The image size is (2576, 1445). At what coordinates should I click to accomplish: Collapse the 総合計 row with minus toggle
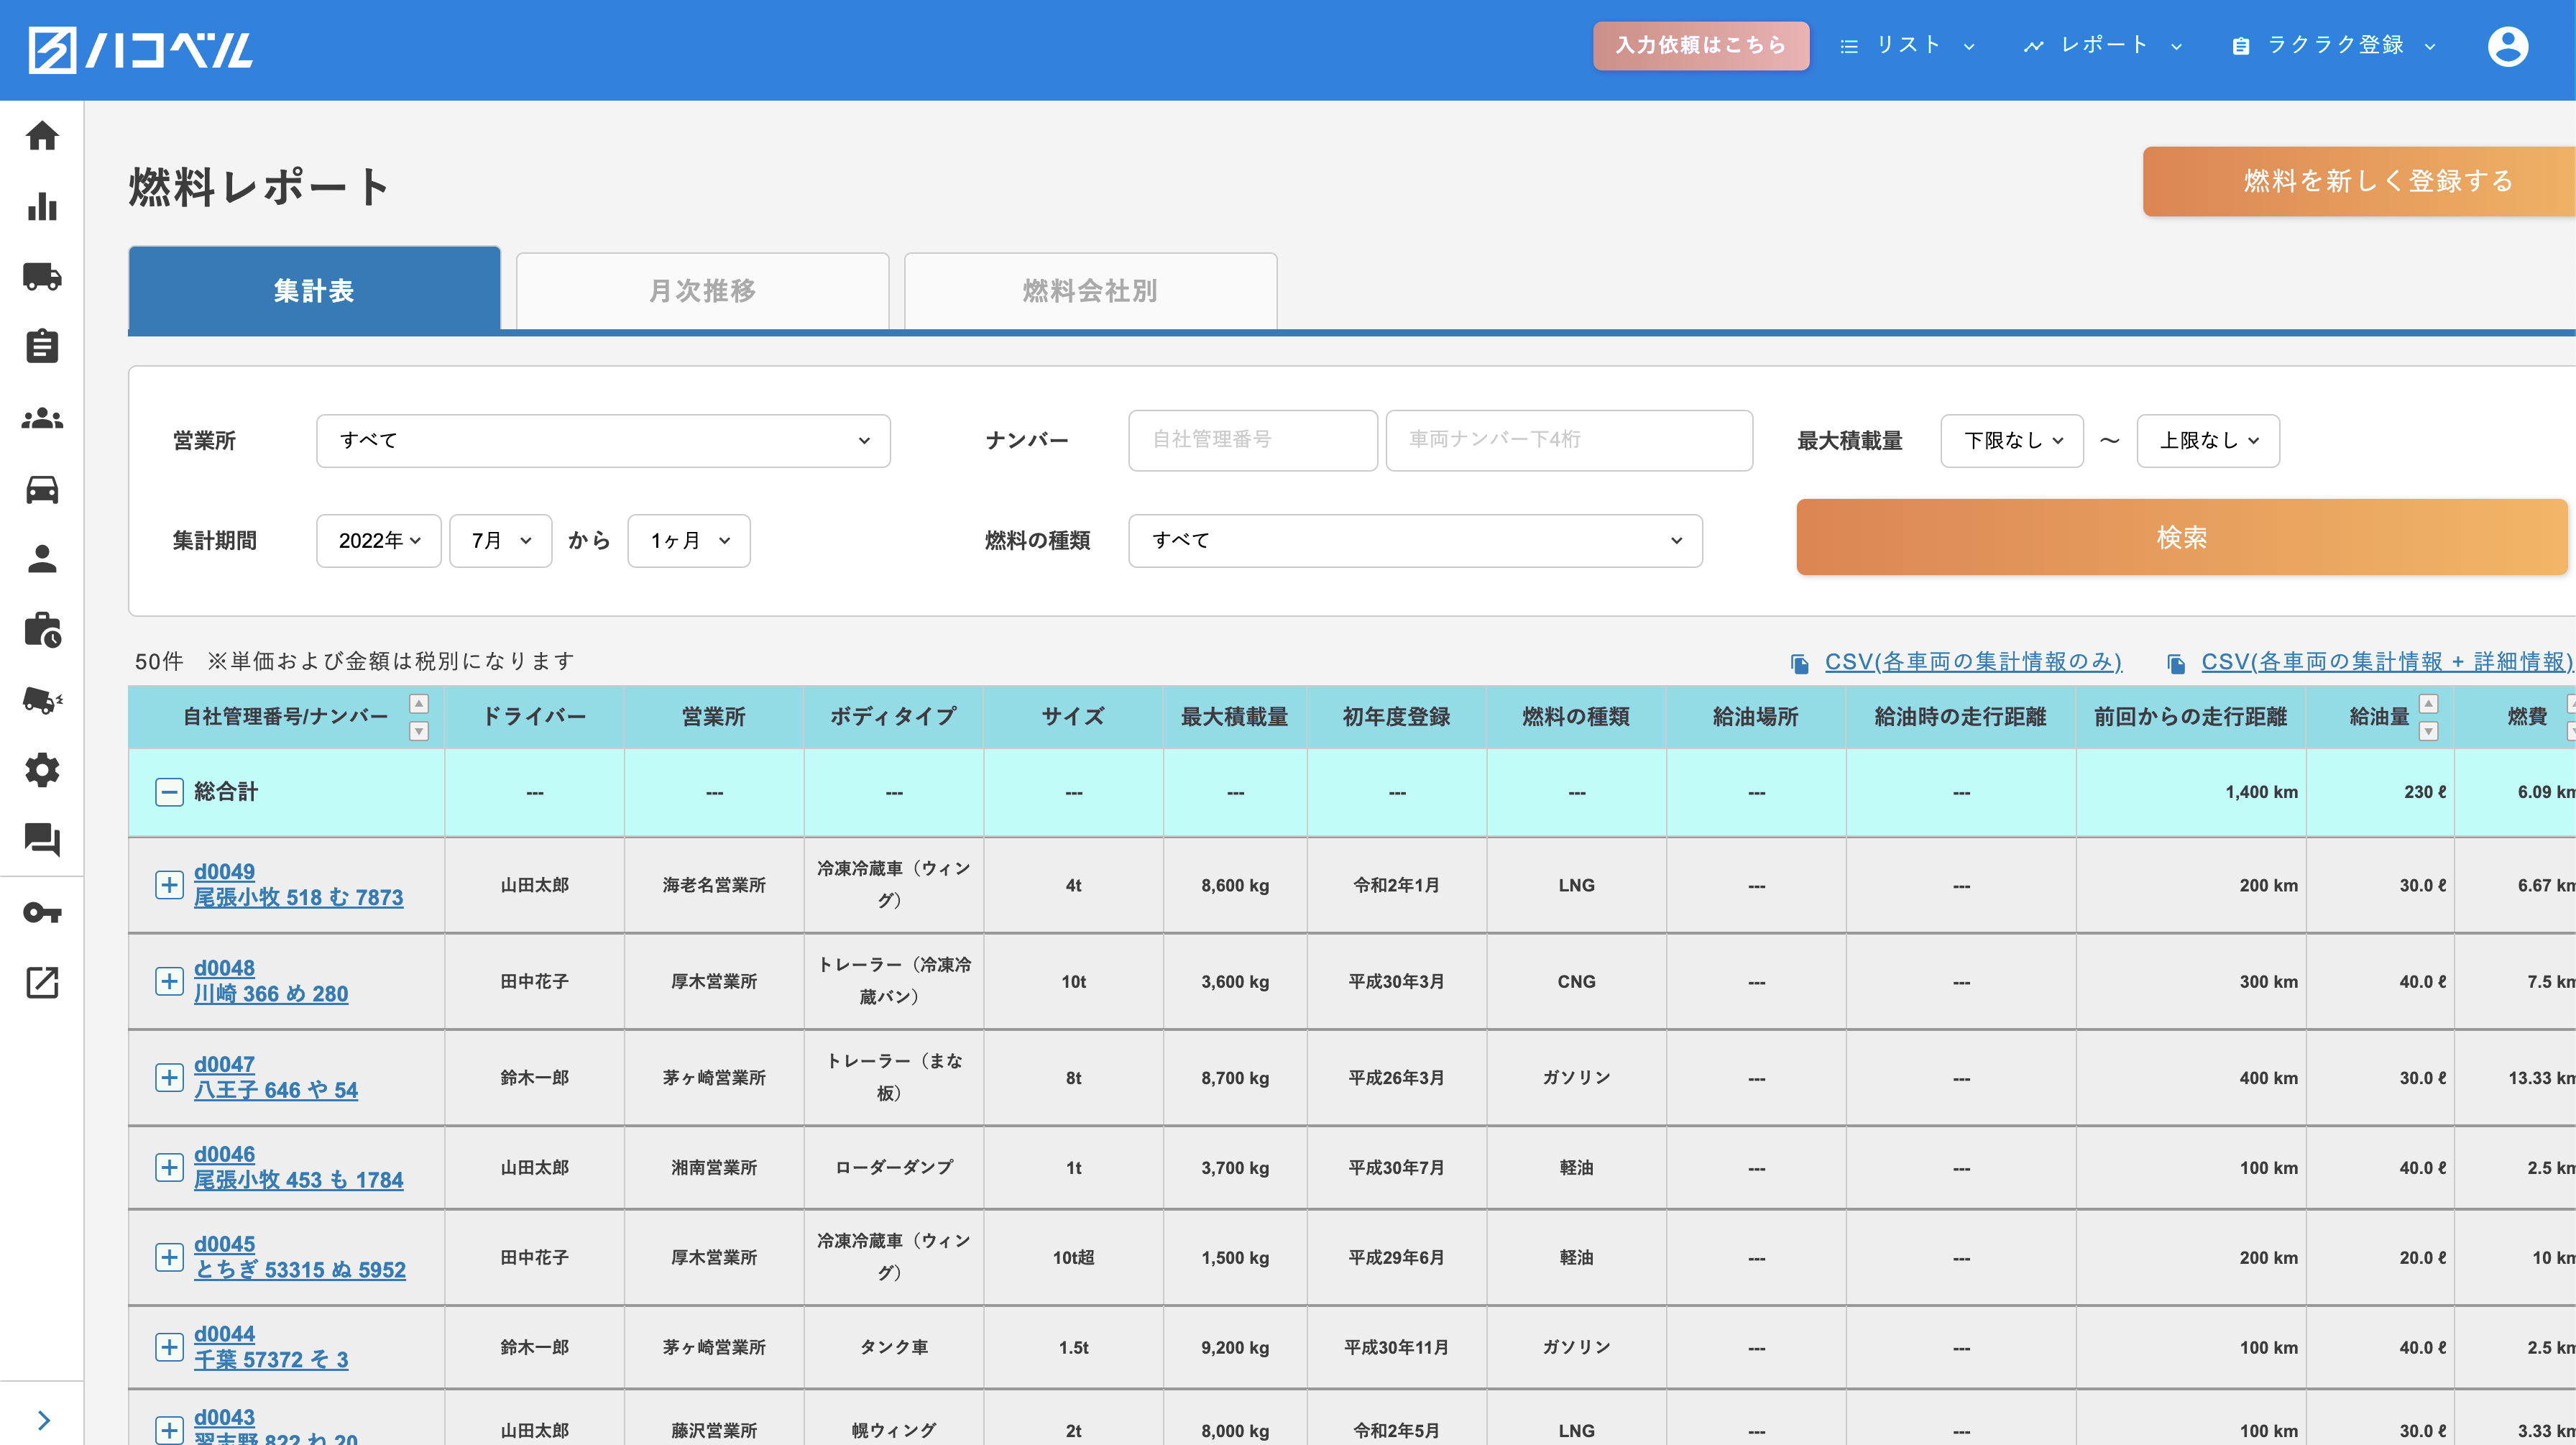pos(169,792)
